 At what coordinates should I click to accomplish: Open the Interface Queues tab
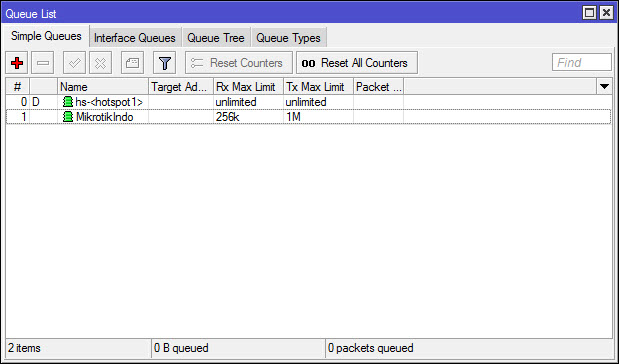tap(135, 38)
